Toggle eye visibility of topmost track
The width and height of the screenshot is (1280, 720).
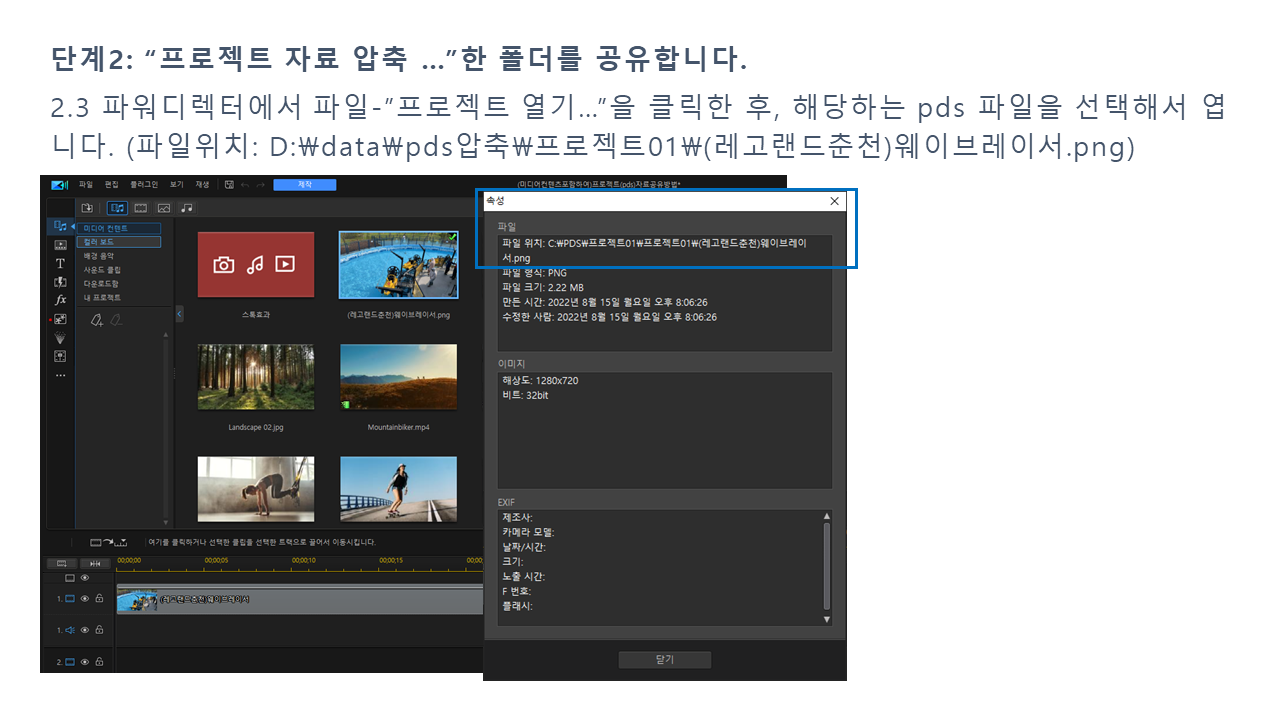[85, 578]
